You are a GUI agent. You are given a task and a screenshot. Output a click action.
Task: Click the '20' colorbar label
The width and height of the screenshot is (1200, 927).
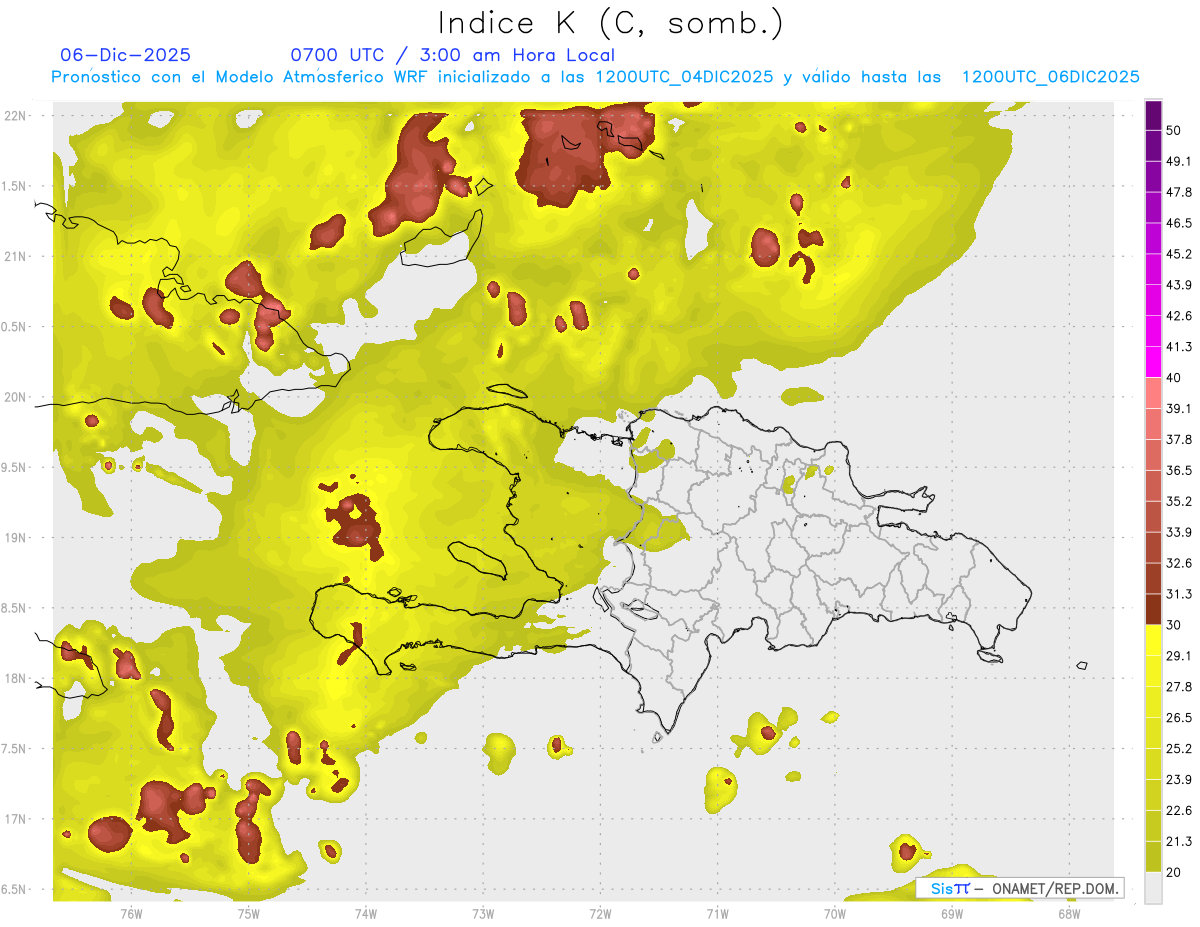pos(1174,873)
